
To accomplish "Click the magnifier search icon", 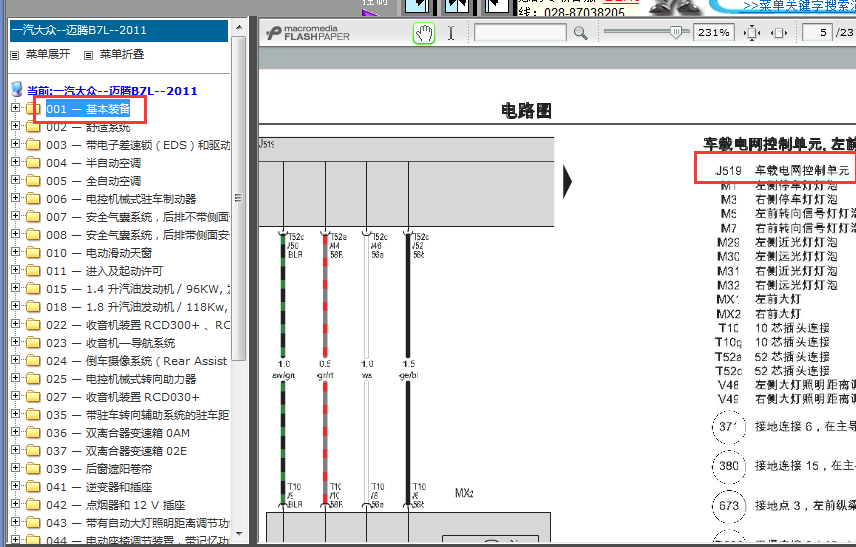I will (x=580, y=33).
